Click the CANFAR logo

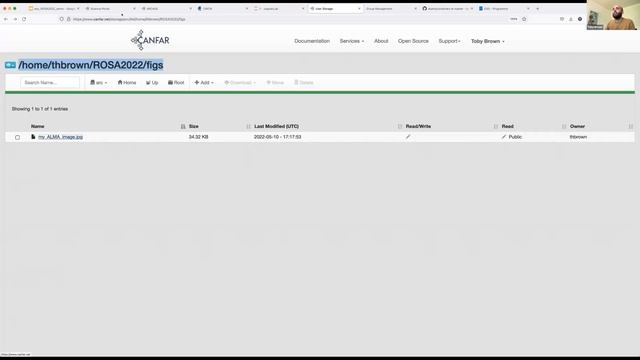(x=150, y=40)
